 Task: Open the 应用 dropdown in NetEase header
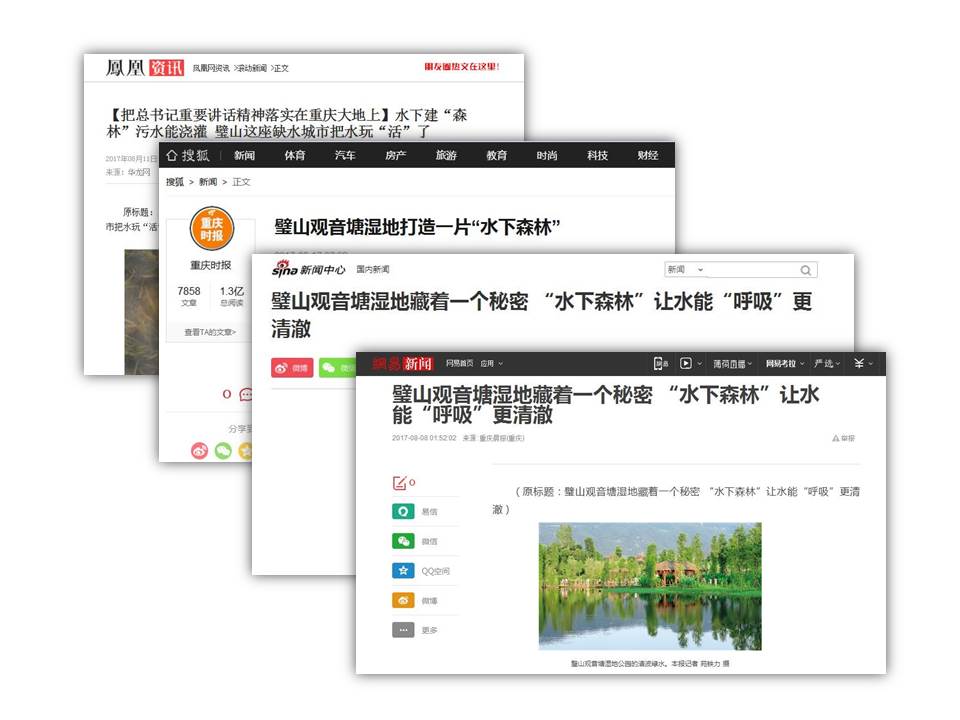pos(490,364)
